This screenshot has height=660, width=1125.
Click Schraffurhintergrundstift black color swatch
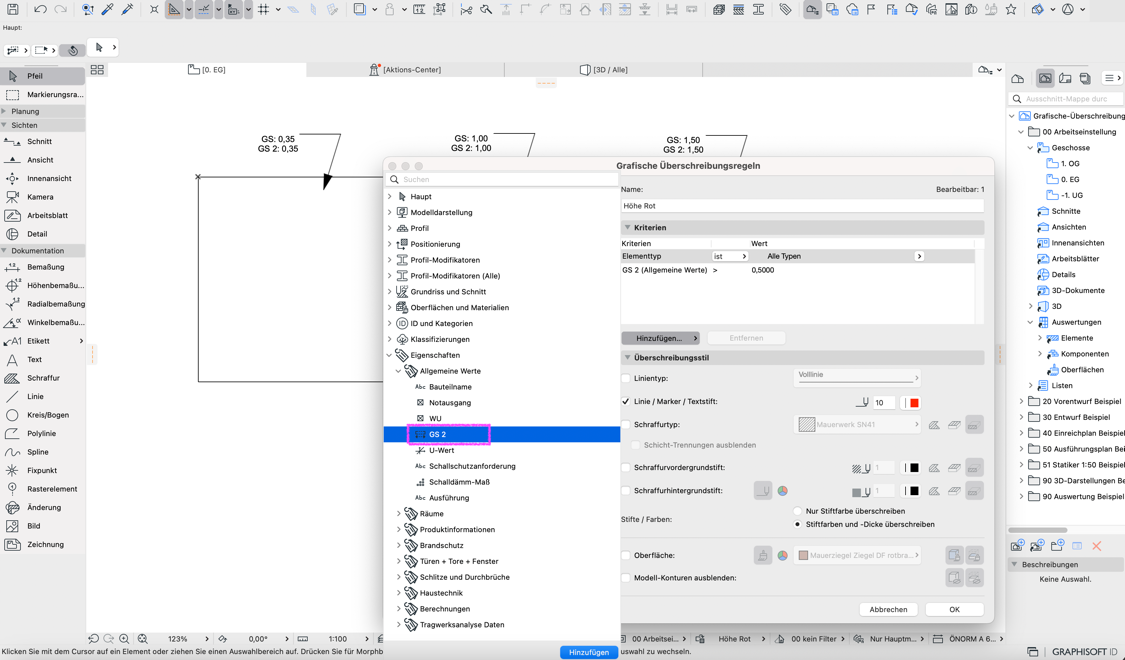(914, 491)
